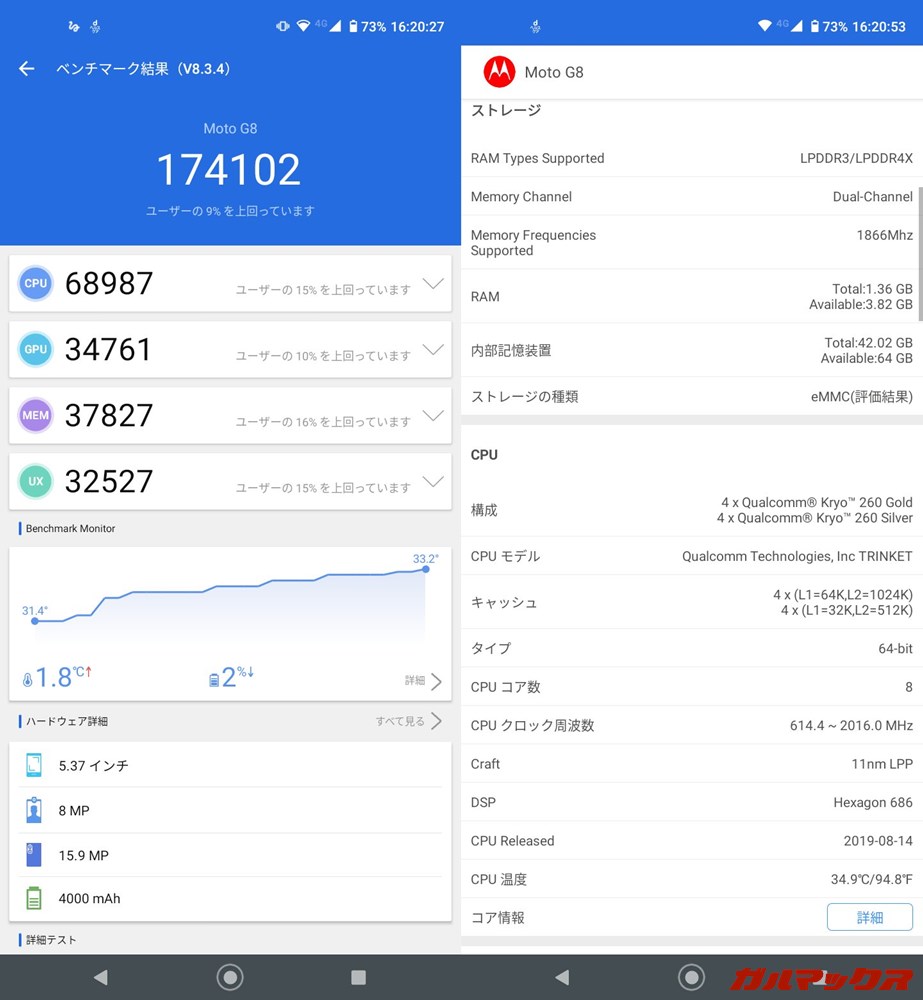
Task: Select the MEM score badge icon
Action: click(x=35, y=415)
